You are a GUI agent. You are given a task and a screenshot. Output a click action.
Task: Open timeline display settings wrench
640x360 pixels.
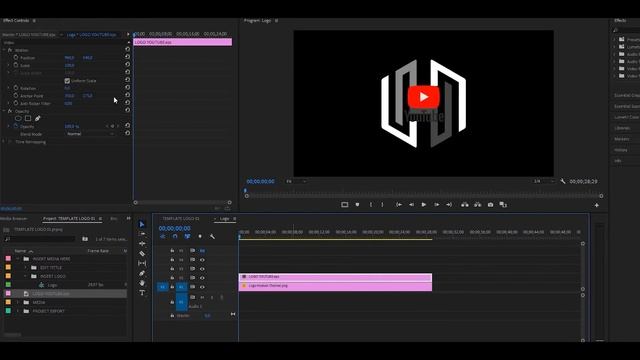coord(212,236)
